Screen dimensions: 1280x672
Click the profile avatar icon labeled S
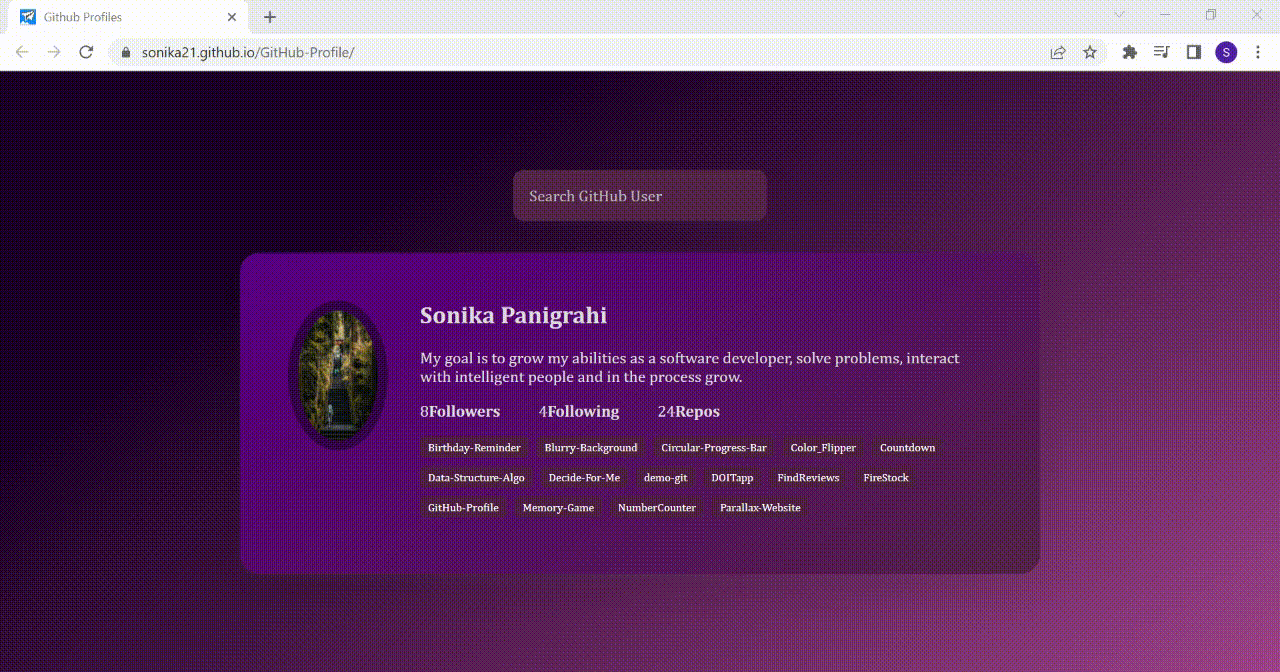[1226, 52]
